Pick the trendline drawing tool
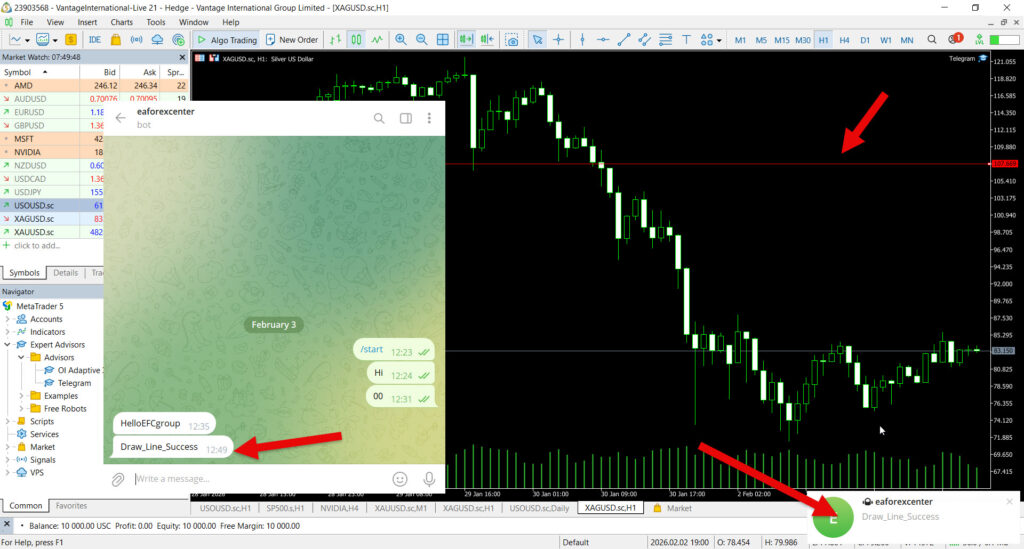The image size is (1024, 549). pos(624,40)
